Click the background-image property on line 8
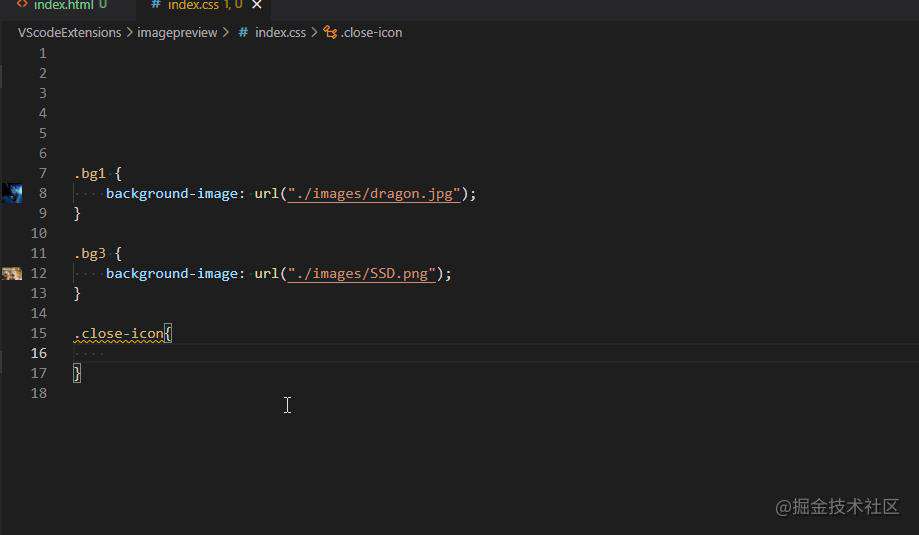The height and width of the screenshot is (535, 919). tap(172, 193)
